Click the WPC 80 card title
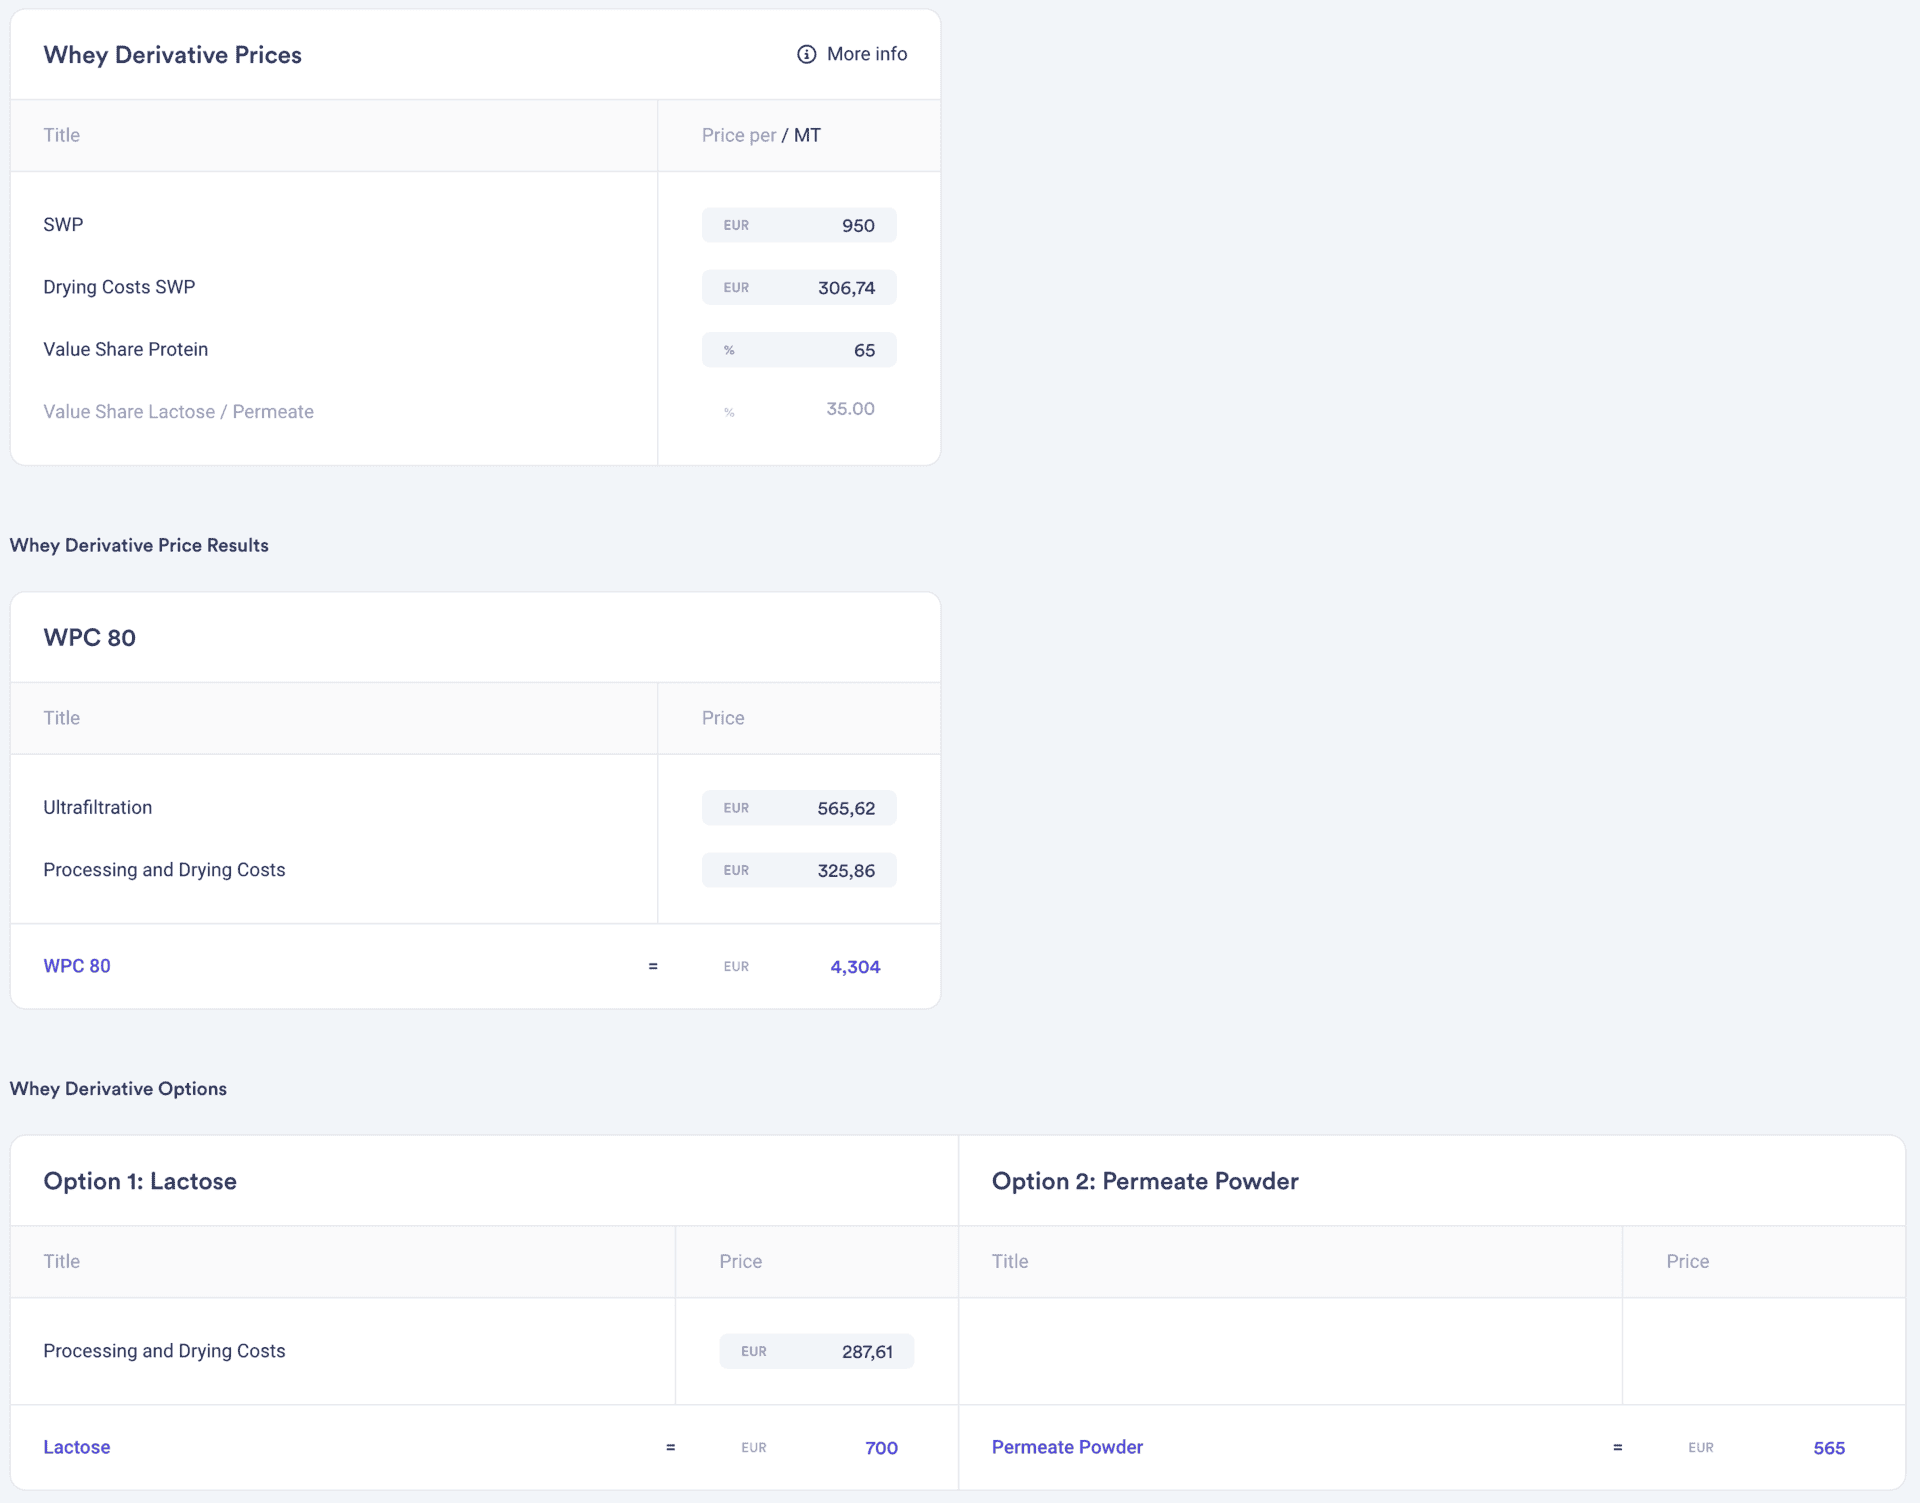Viewport: 1920px width, 1503px height. point(90,638)
